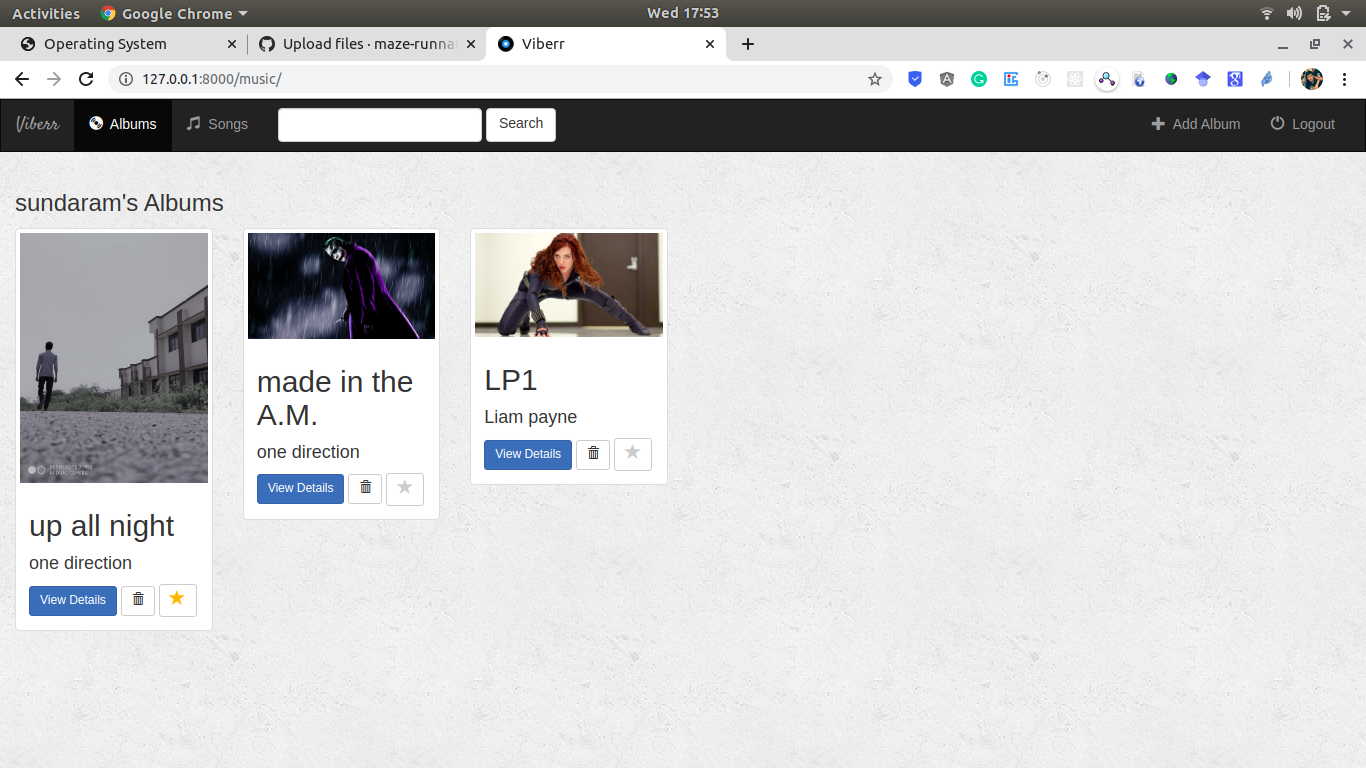Open the Google Translate extension icon
The height and width of the screenshot is (768, 1366).
pyautogui.click(x=1235, y=79)
